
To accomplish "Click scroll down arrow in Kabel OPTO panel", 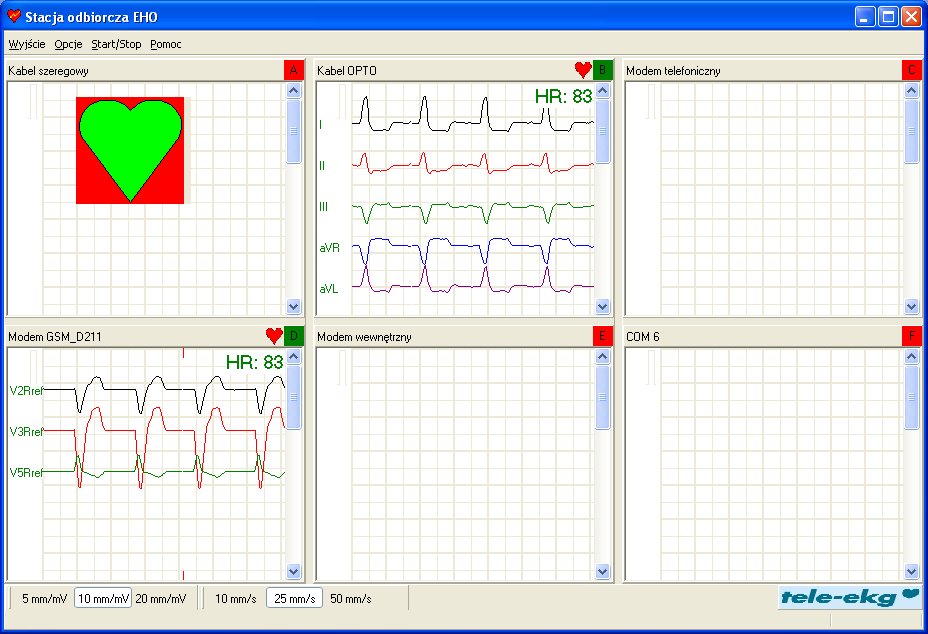I will (602, 307).
